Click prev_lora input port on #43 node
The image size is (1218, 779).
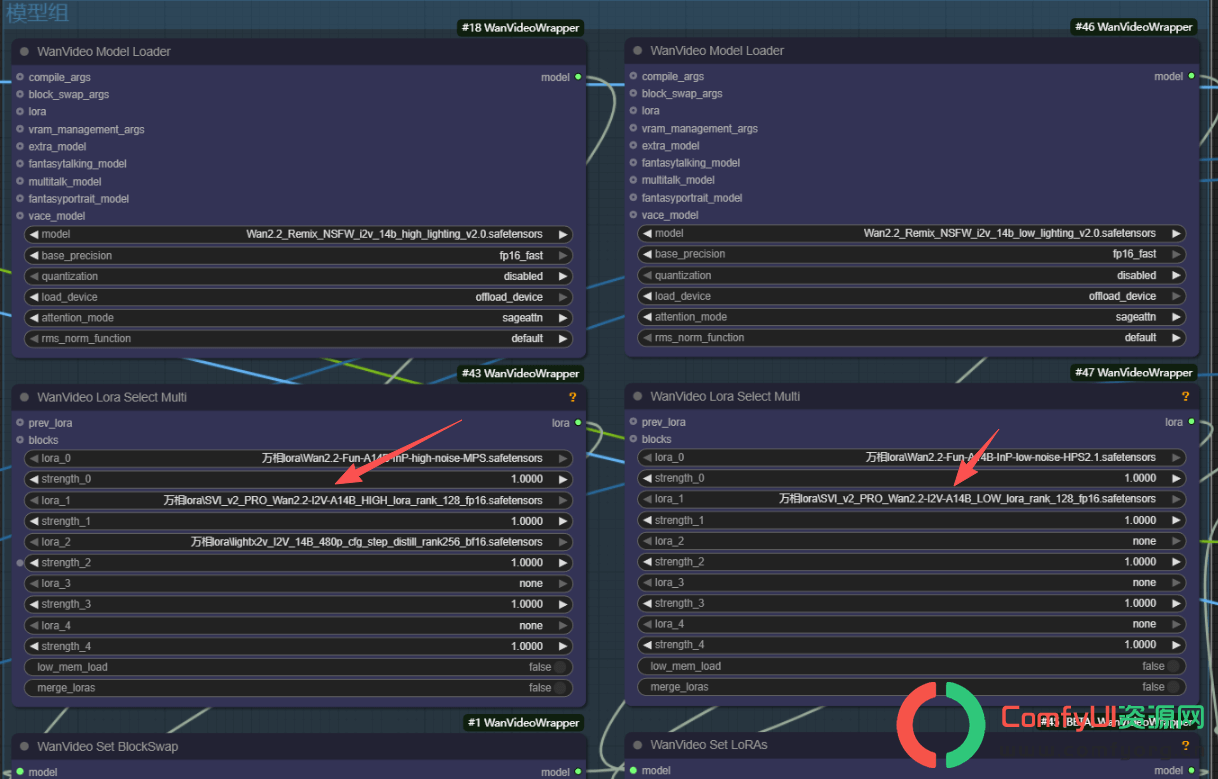coord(20,423)
